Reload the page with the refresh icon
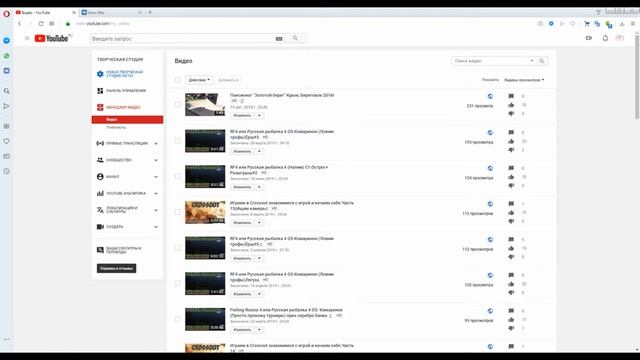Viewport: 640px width, 360px height. pyautogui.click(x=41, y=24)
